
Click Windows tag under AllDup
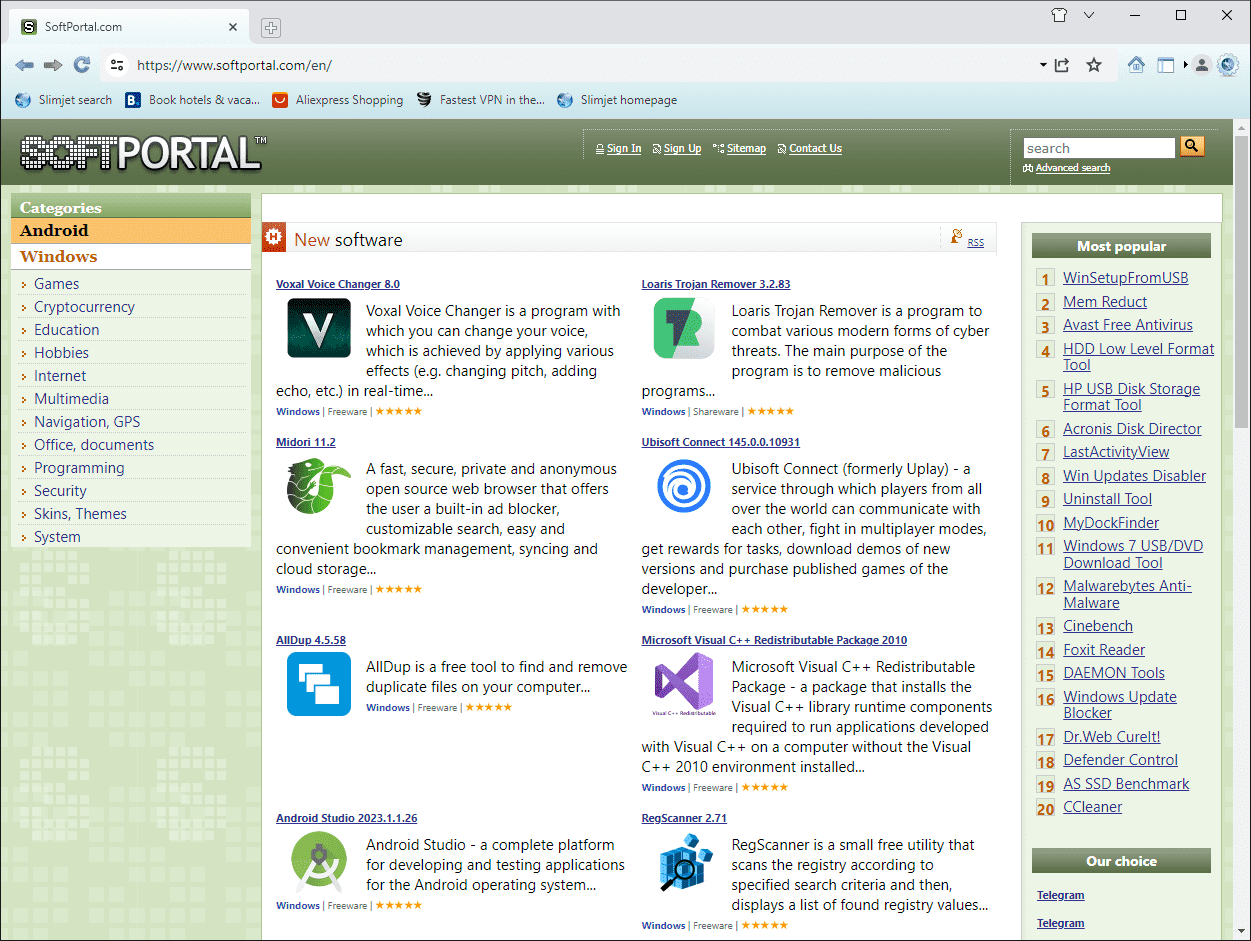388,708
